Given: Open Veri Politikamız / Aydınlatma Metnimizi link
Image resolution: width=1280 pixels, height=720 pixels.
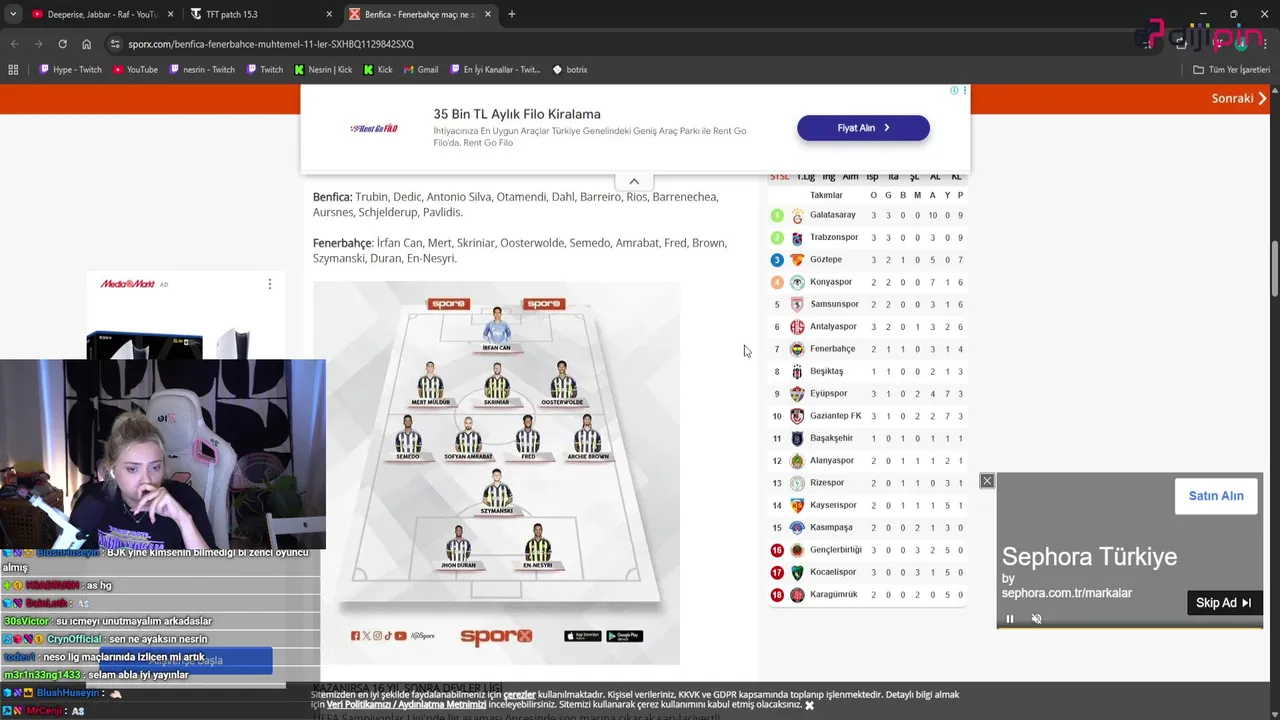Looking at the screenshot, I should [x=406, y=705].
